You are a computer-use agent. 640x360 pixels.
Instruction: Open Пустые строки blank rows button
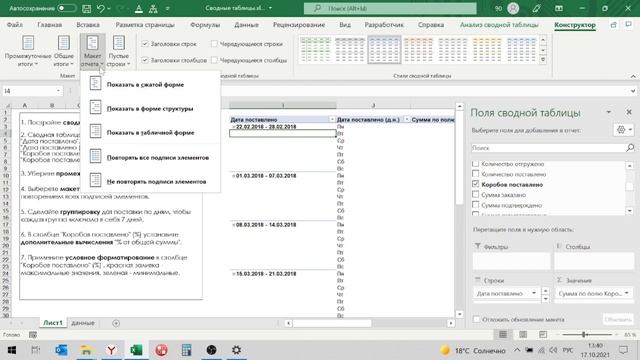(118, 51)
